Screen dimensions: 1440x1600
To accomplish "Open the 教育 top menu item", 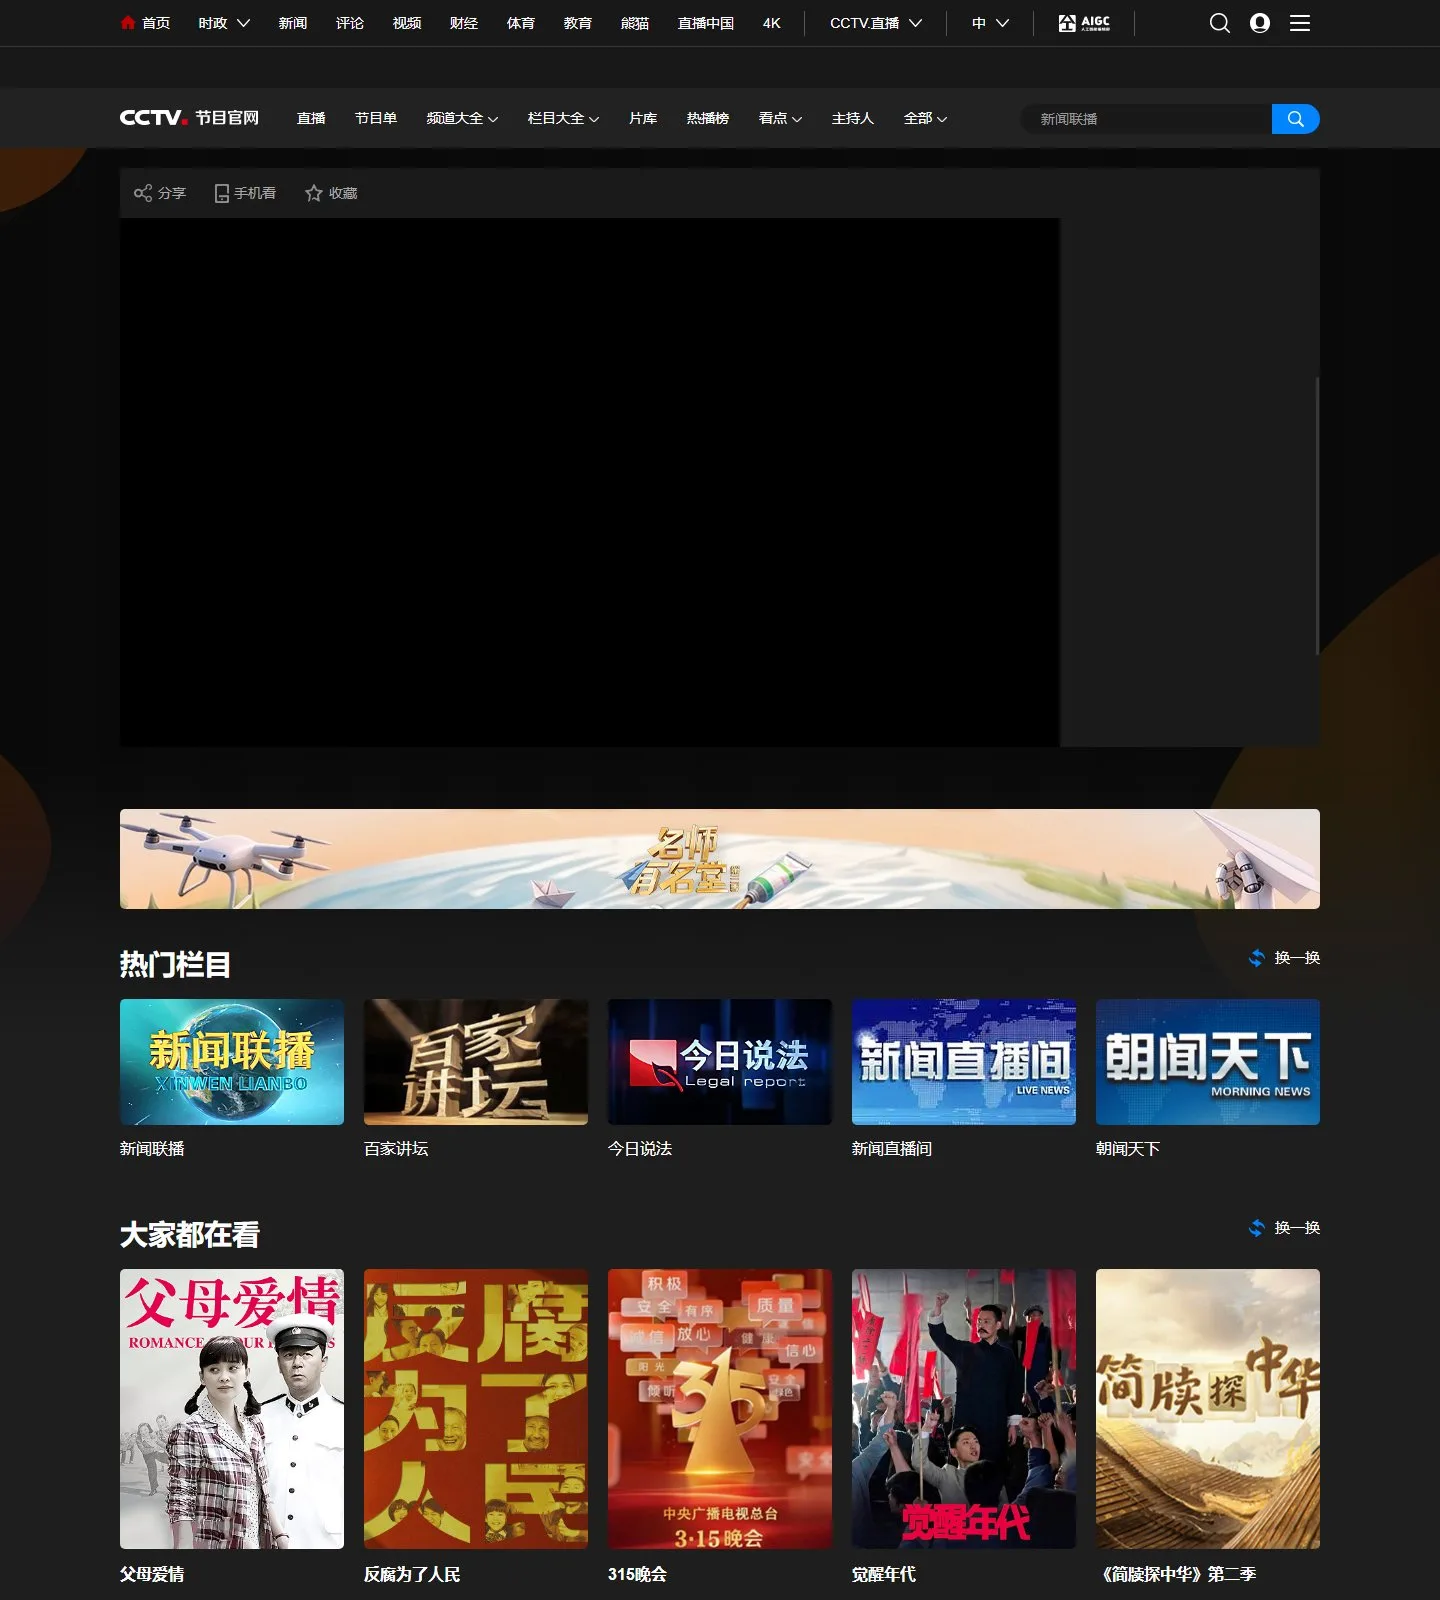I will tap(578, 23).
